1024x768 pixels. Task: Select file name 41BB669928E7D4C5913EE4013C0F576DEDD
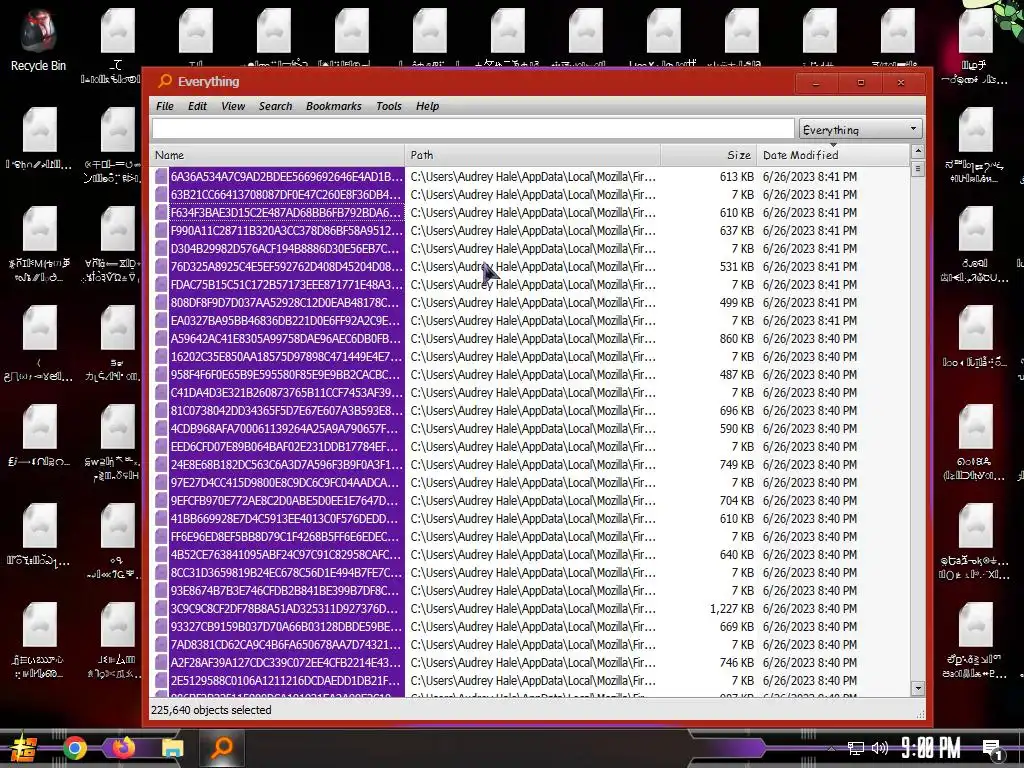point(287,519)
